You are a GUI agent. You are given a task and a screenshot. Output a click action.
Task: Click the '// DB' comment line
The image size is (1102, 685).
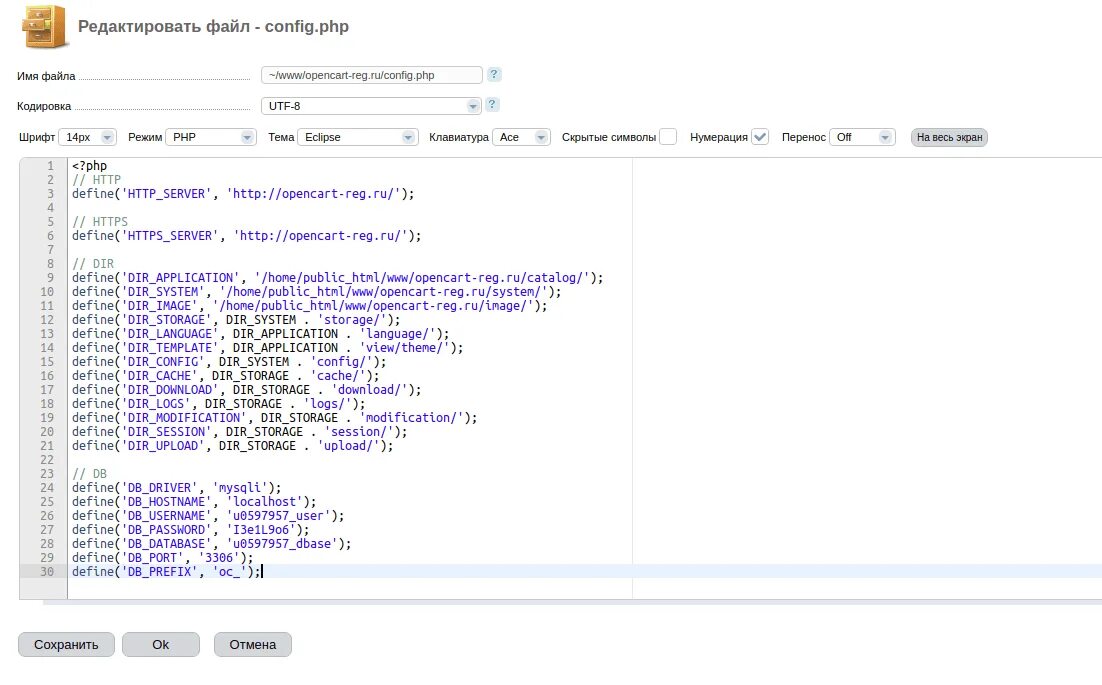pos(89,474)
